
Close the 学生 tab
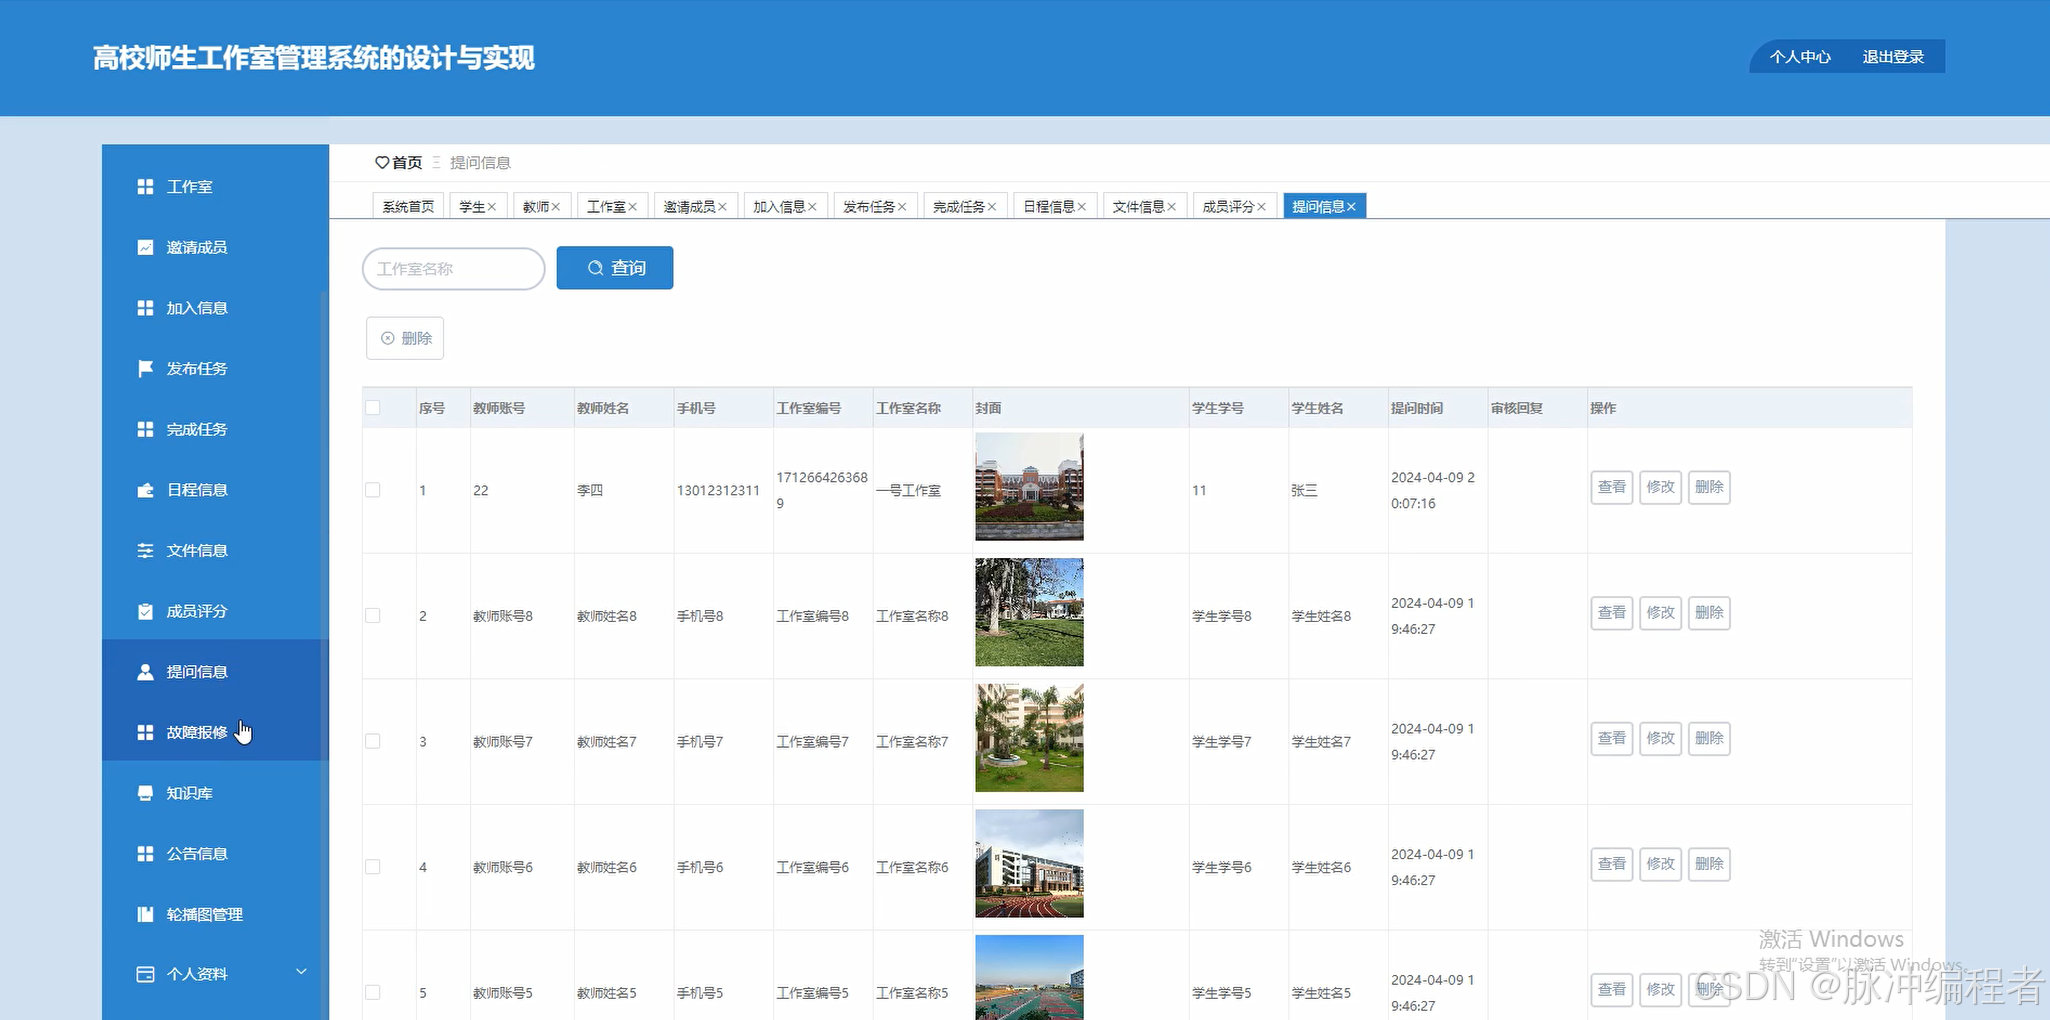pyautogui.click(x=492, y=207)
